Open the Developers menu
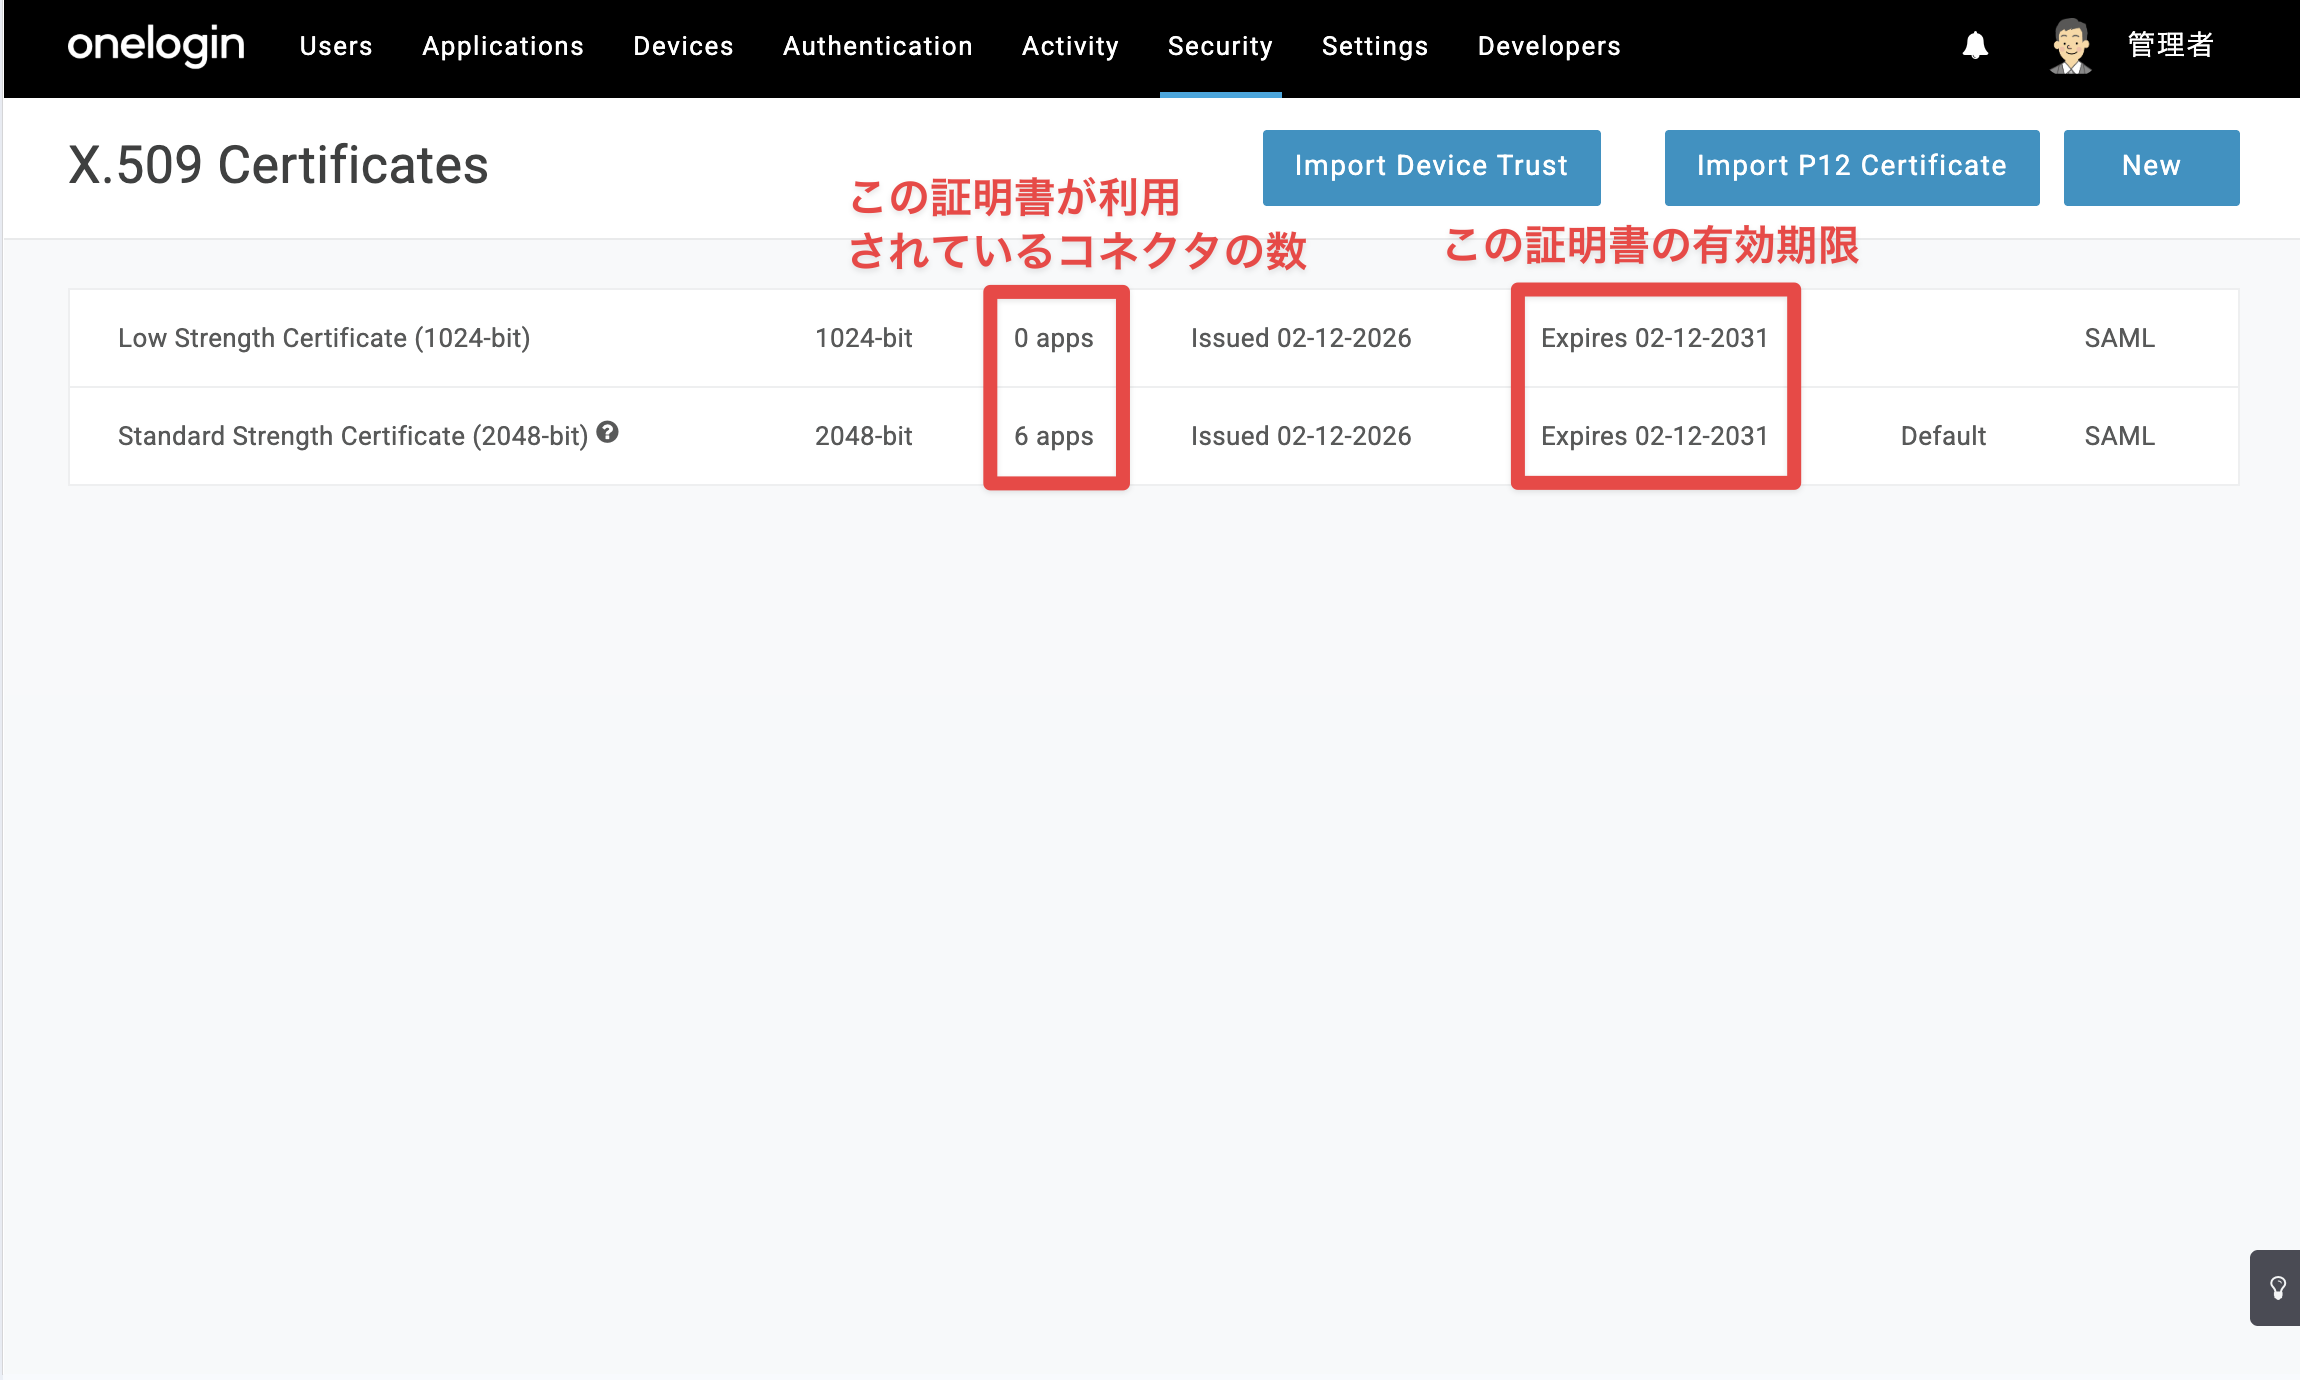 click(1549, 46)
